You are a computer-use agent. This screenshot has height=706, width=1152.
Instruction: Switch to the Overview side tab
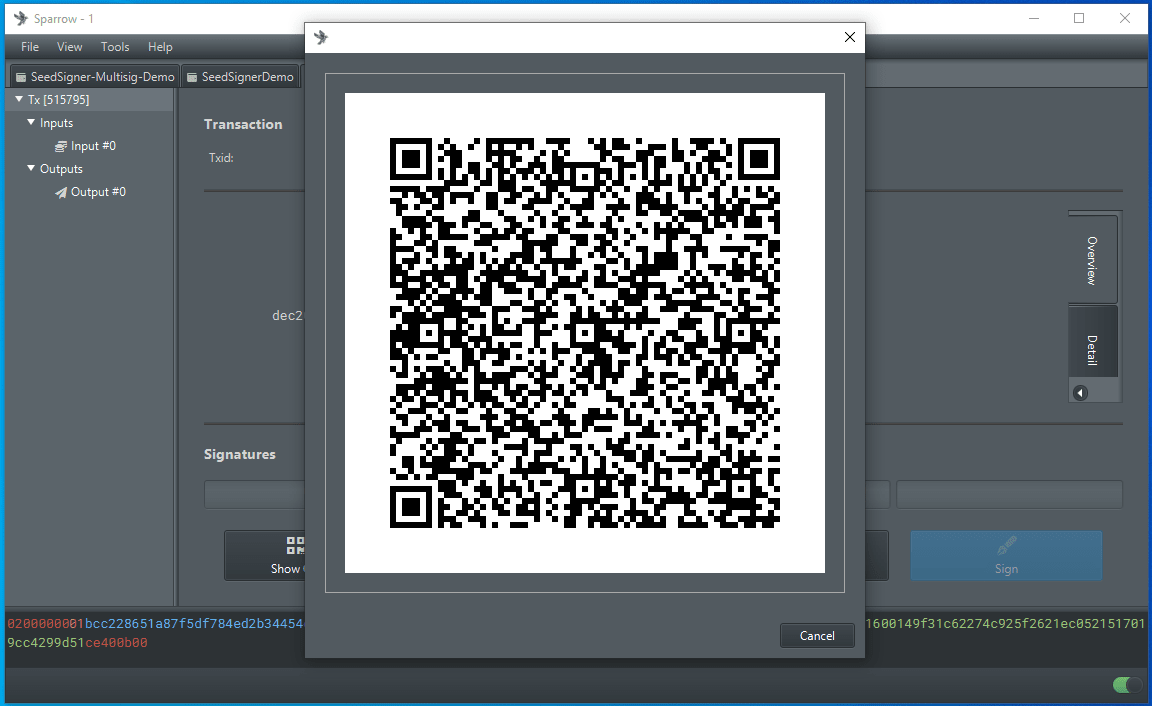(1092, 260)
